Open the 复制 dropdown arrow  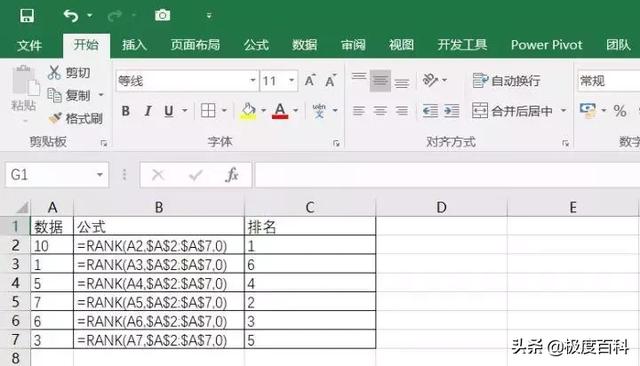click(x=101, y=95)
